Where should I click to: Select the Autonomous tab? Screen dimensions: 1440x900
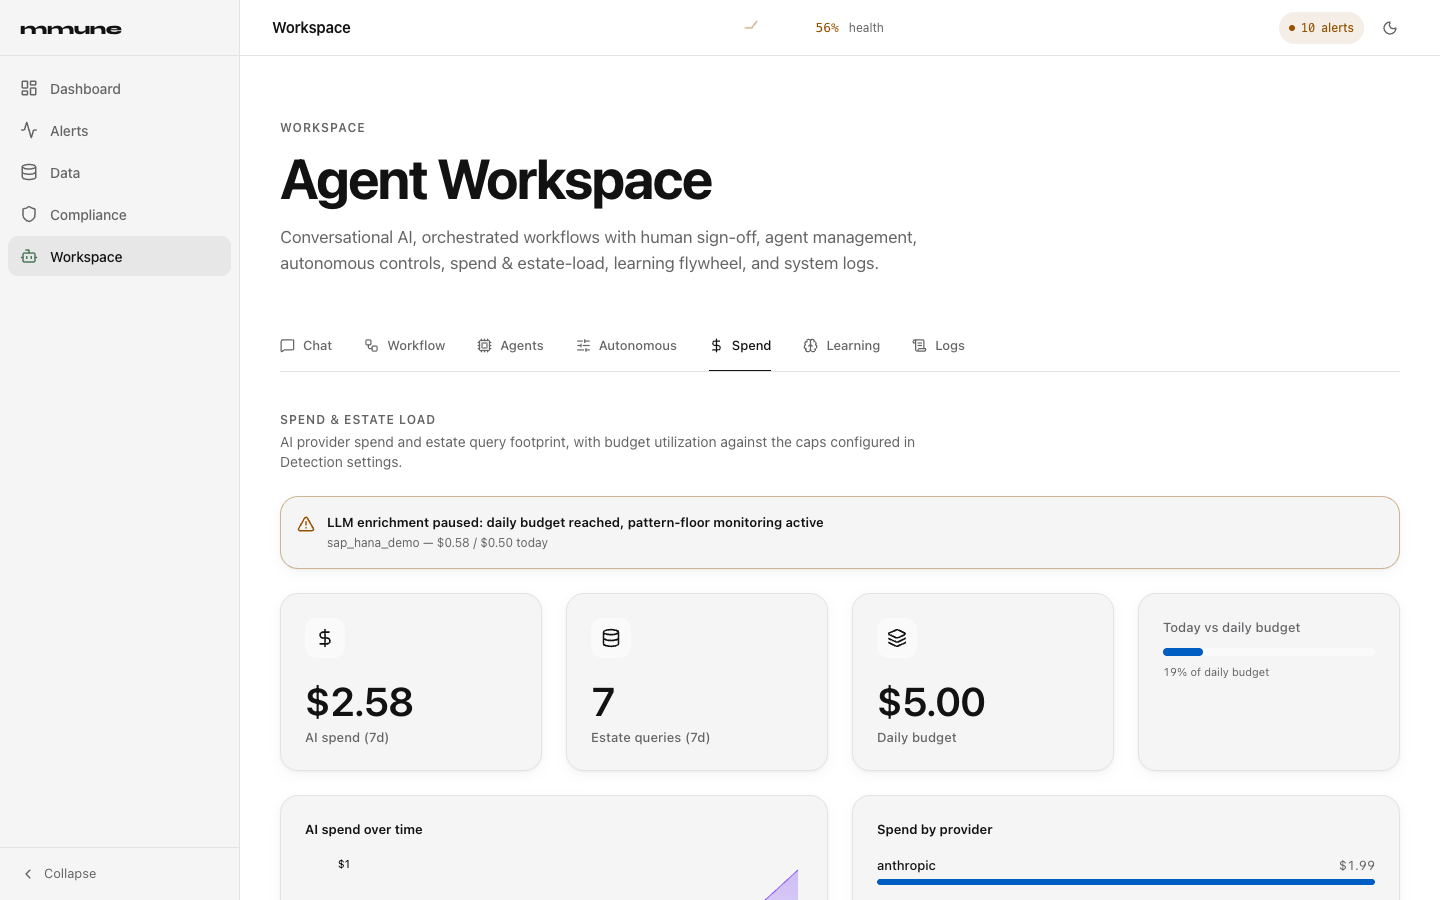pos(626,346)
